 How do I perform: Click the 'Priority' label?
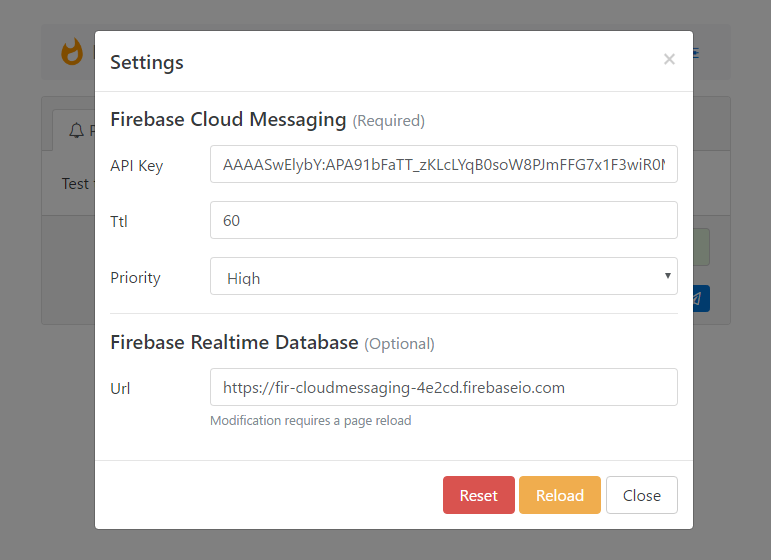pyautogui.click(x=135, y=278)
